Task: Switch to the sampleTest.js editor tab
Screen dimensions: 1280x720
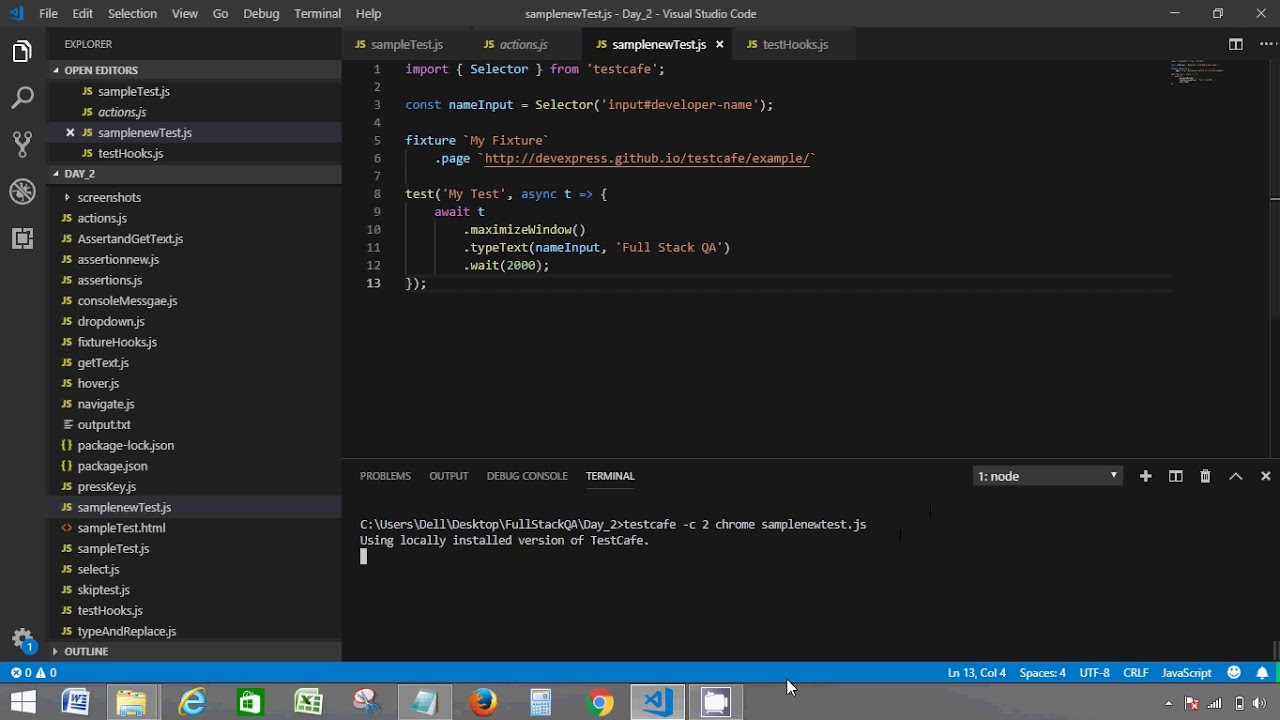Action: point(406,44)
